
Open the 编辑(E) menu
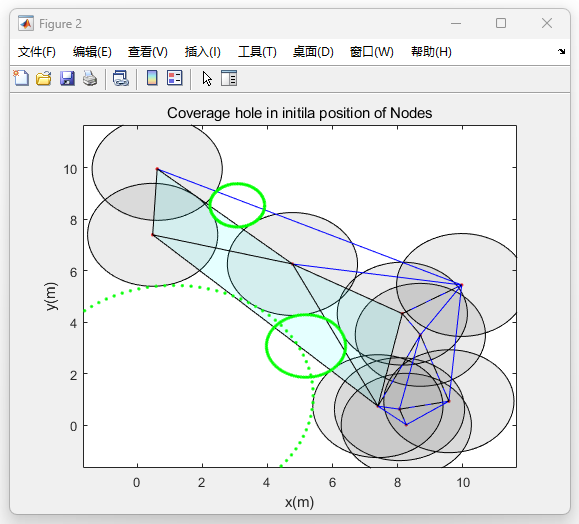point(92,52)
